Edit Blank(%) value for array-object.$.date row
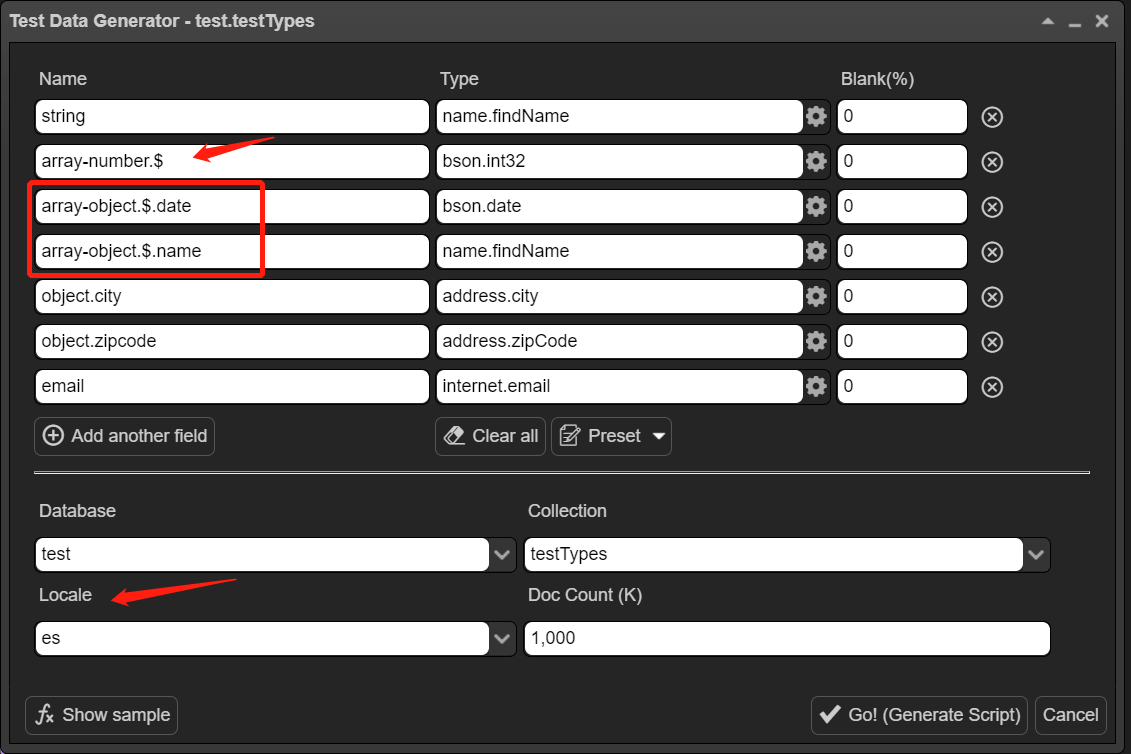This screenshot has width=1131, height=754. pyautogui.click(x=902, y=206)
